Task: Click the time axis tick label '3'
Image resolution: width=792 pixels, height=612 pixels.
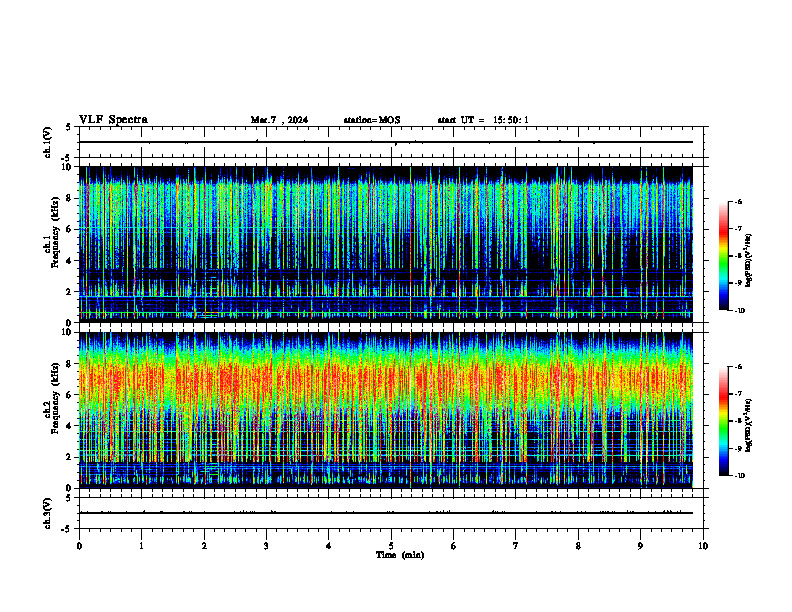Action: [266, 546]
